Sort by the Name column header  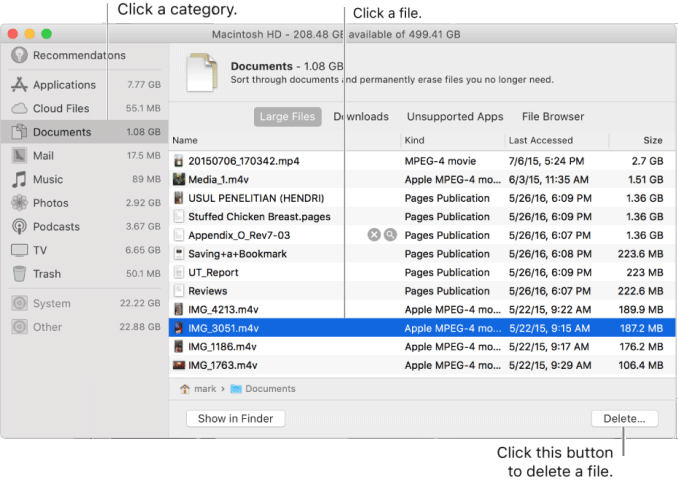click(x=185, y=140)
